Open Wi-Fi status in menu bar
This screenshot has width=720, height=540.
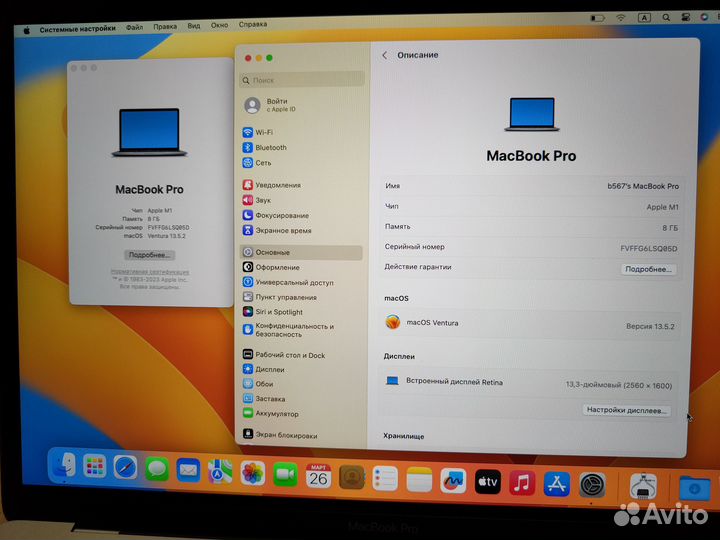click(620, 17)
